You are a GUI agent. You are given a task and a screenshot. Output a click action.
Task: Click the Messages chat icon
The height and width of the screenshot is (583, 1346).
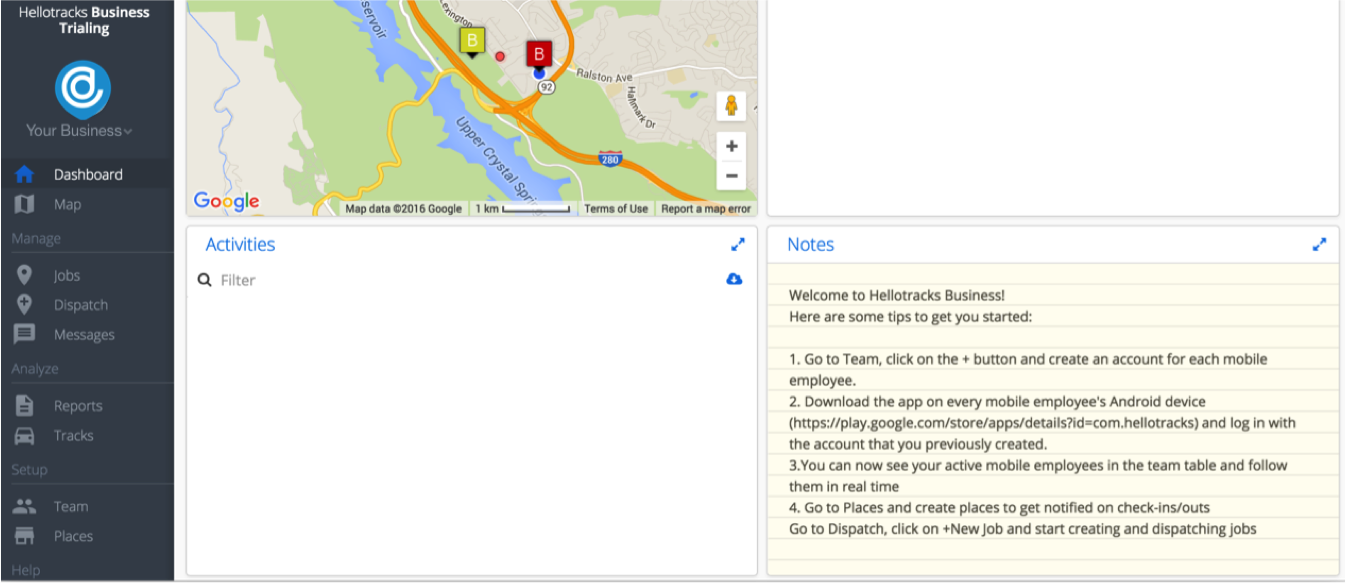pos(25,335)
